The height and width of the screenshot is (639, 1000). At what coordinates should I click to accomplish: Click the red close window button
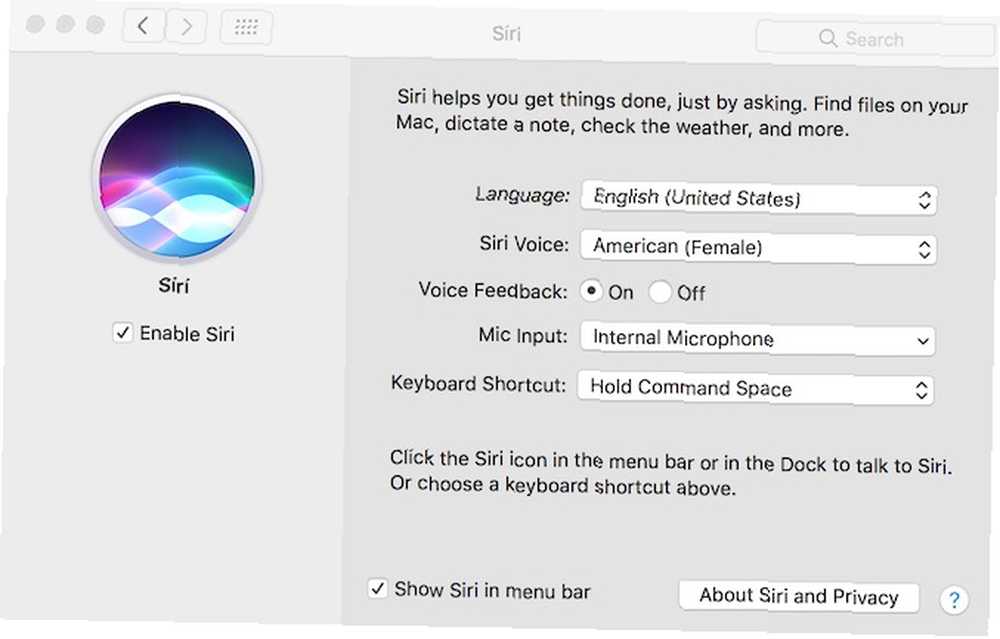point(35,24)
